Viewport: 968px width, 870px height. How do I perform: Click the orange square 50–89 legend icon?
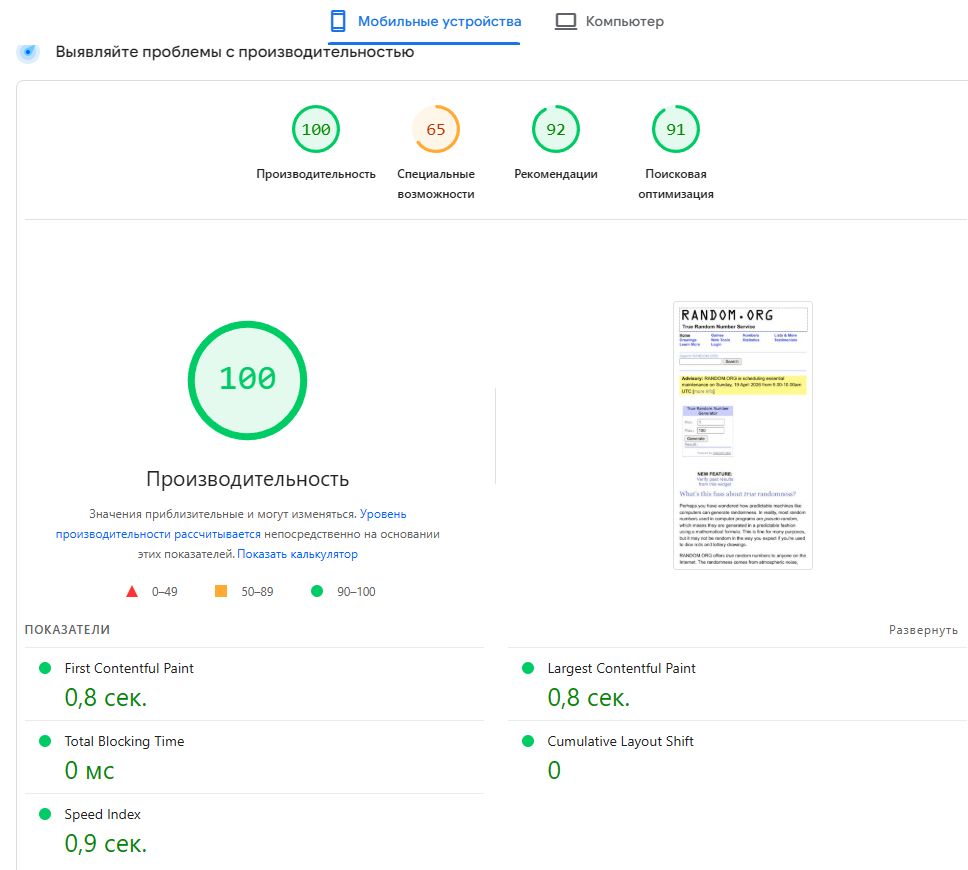point(221,591)
